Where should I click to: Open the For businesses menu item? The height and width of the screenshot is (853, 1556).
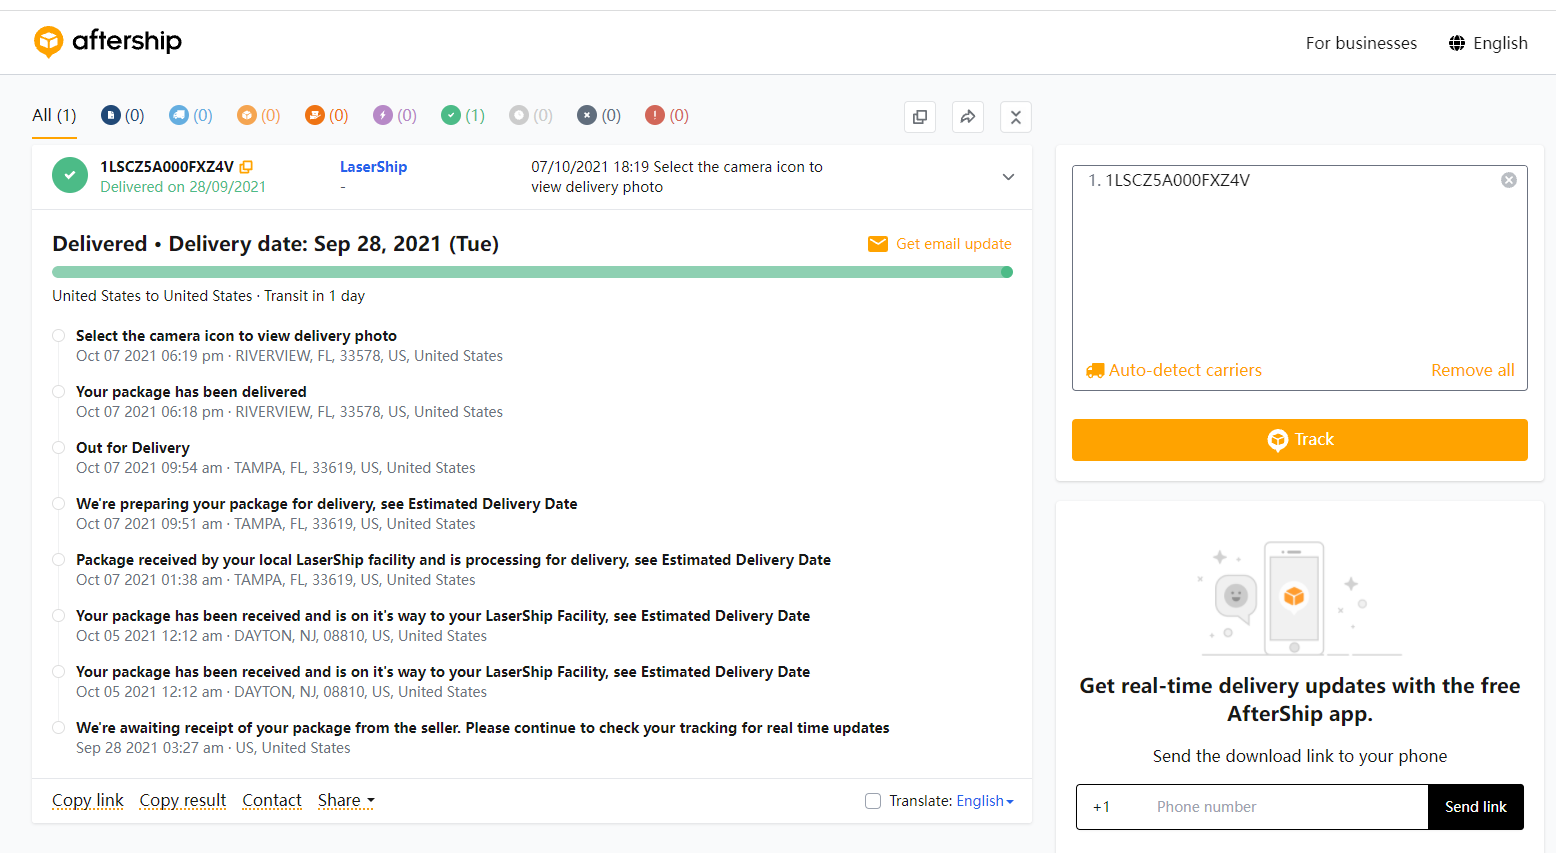(1360, 43)
